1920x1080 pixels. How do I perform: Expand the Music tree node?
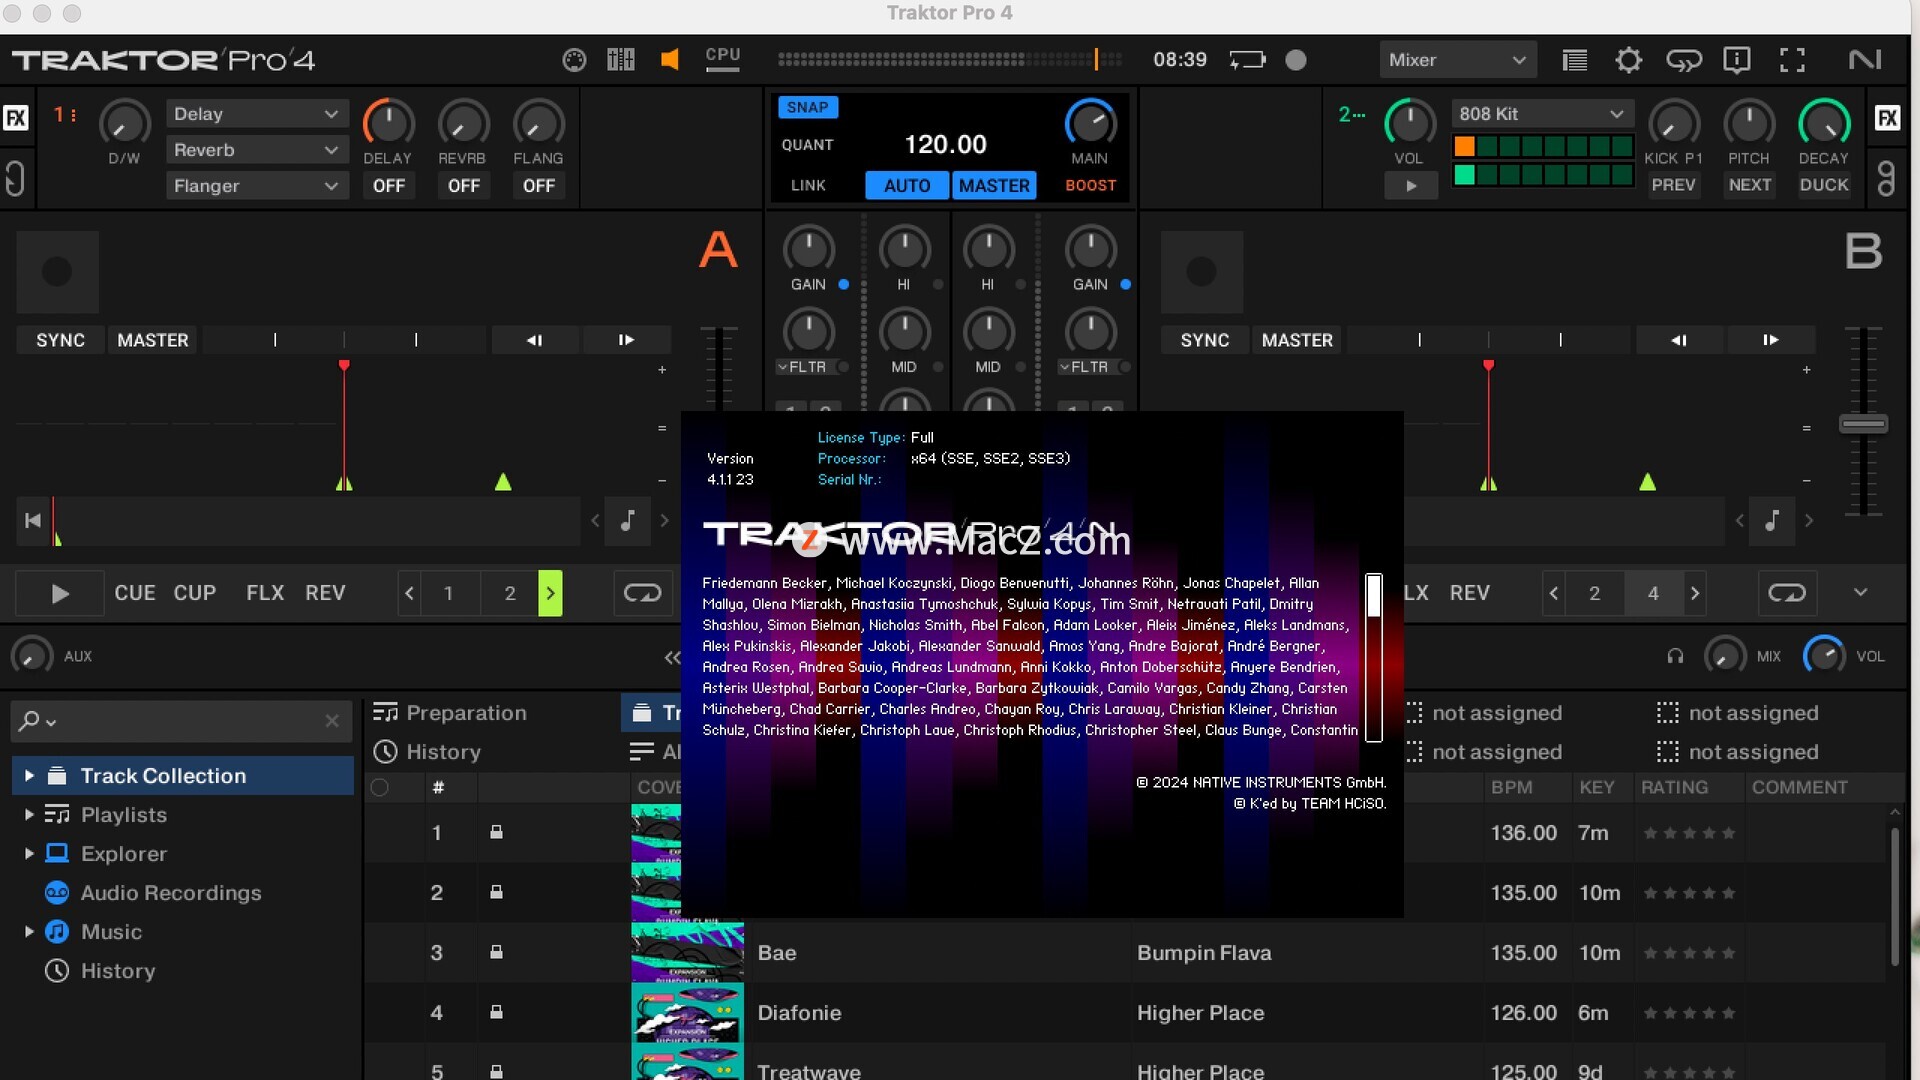coord(29,932)
